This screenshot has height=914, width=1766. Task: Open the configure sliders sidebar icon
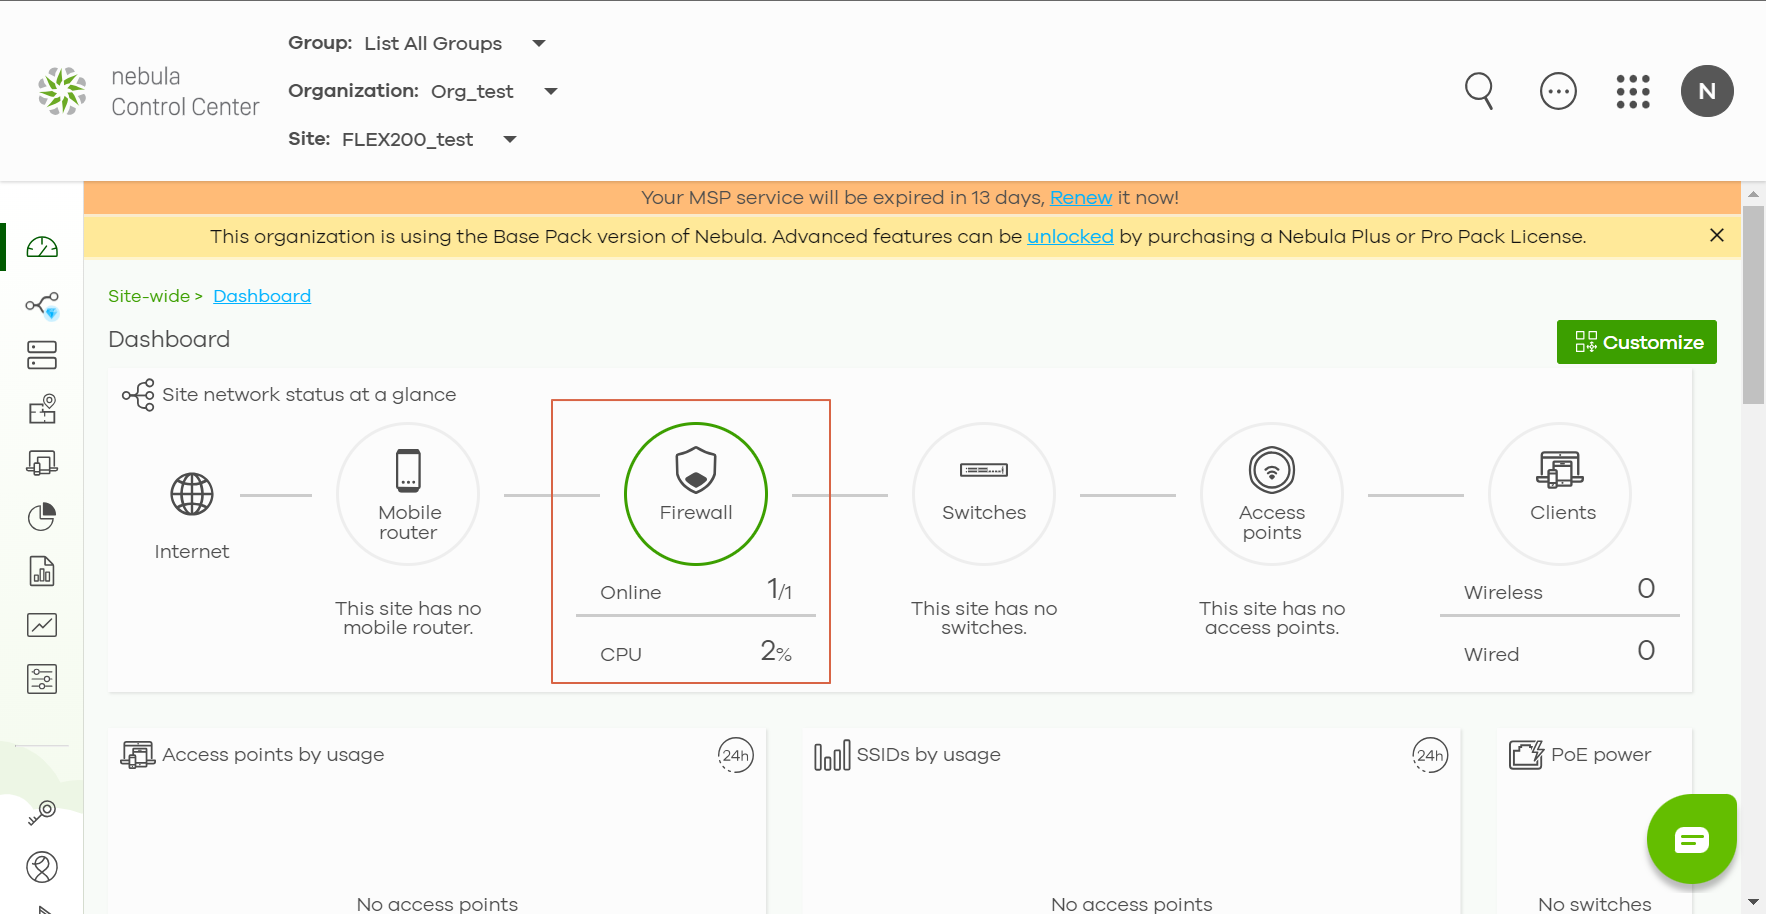[x=42, y=679]
